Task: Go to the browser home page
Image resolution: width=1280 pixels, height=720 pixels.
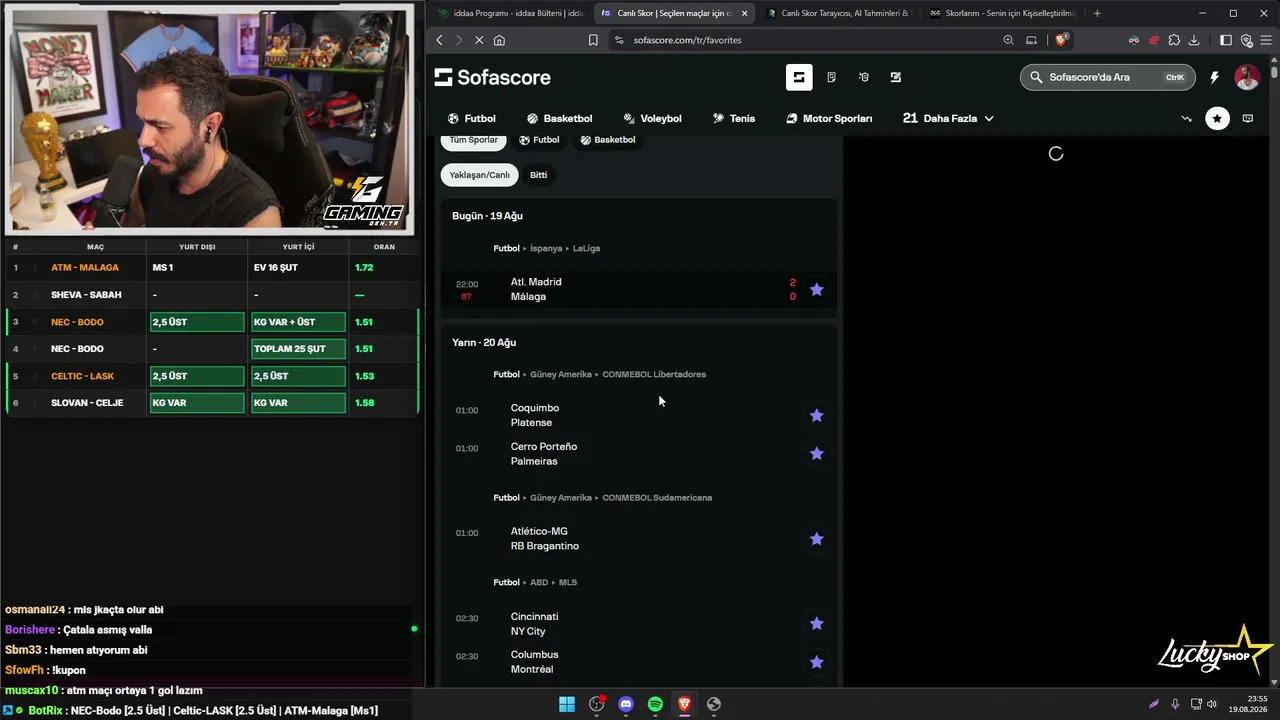Action: pos(499,40)
